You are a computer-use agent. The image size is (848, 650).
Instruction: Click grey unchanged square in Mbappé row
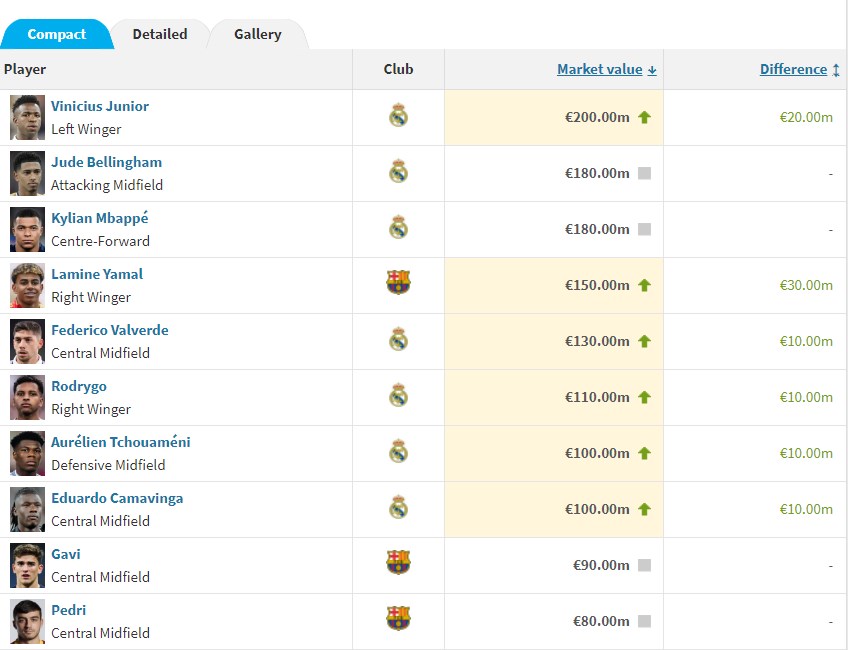pos(644,229)
